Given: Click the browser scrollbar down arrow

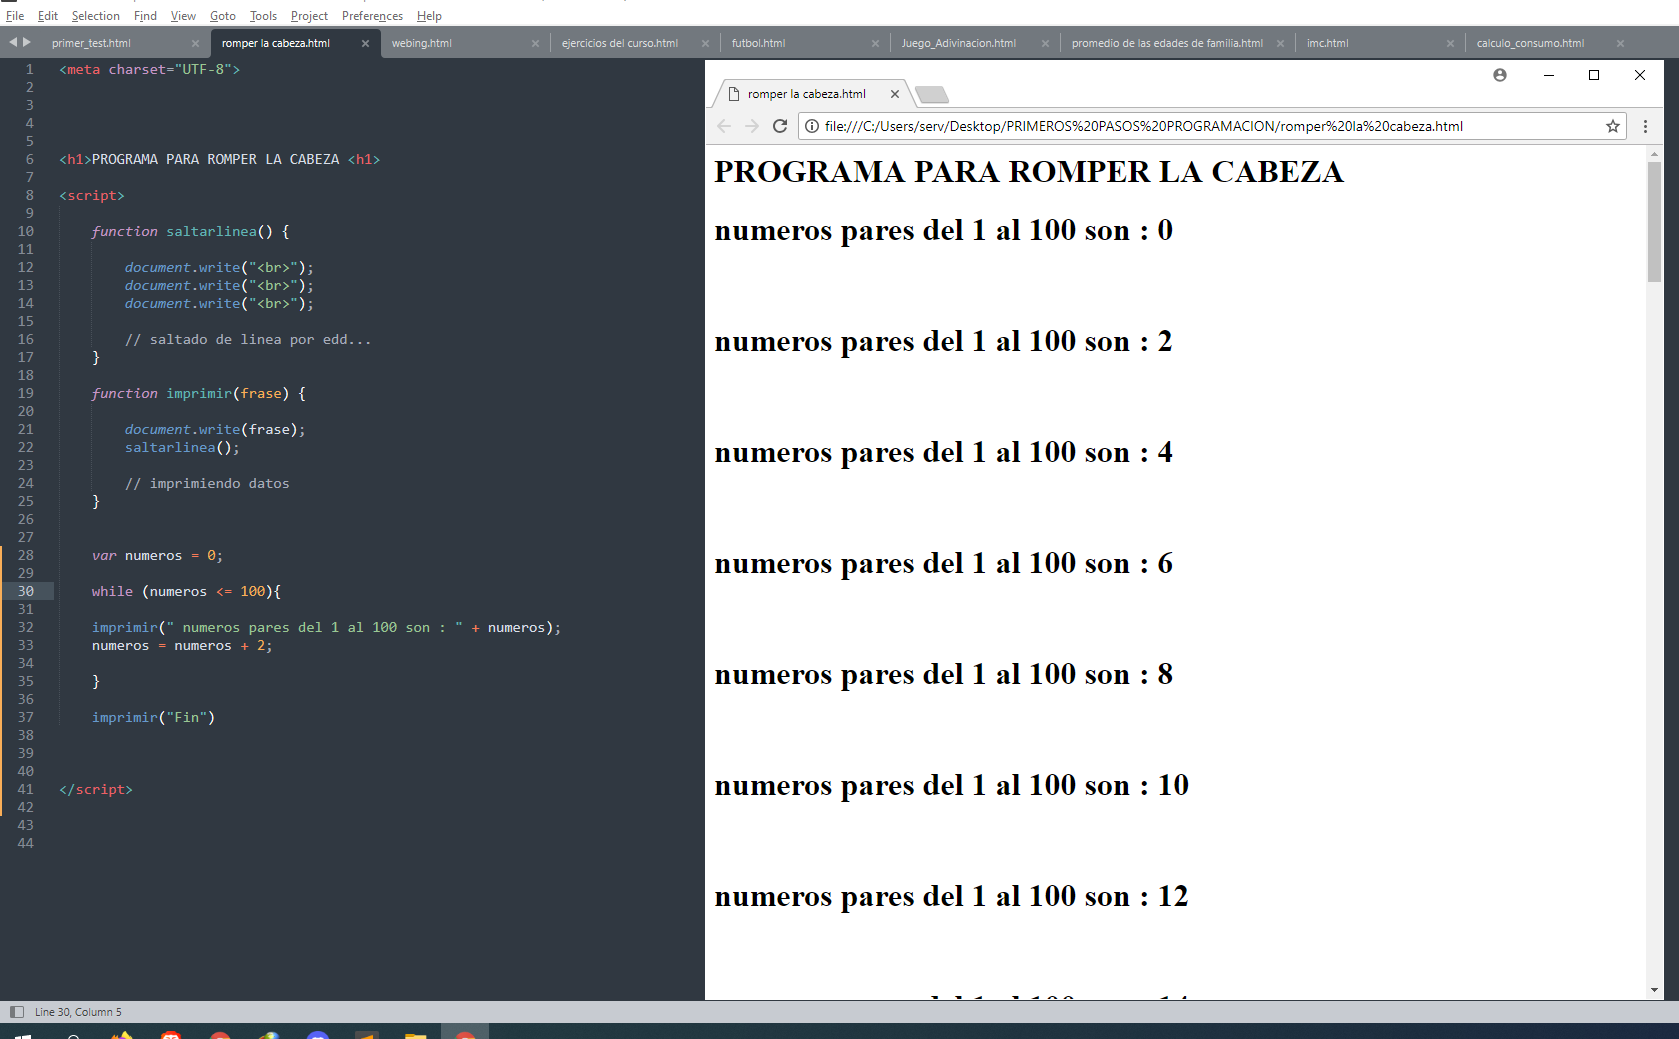Looking at the screenshot, I should pyautogui.click(x=1655, y=990).
